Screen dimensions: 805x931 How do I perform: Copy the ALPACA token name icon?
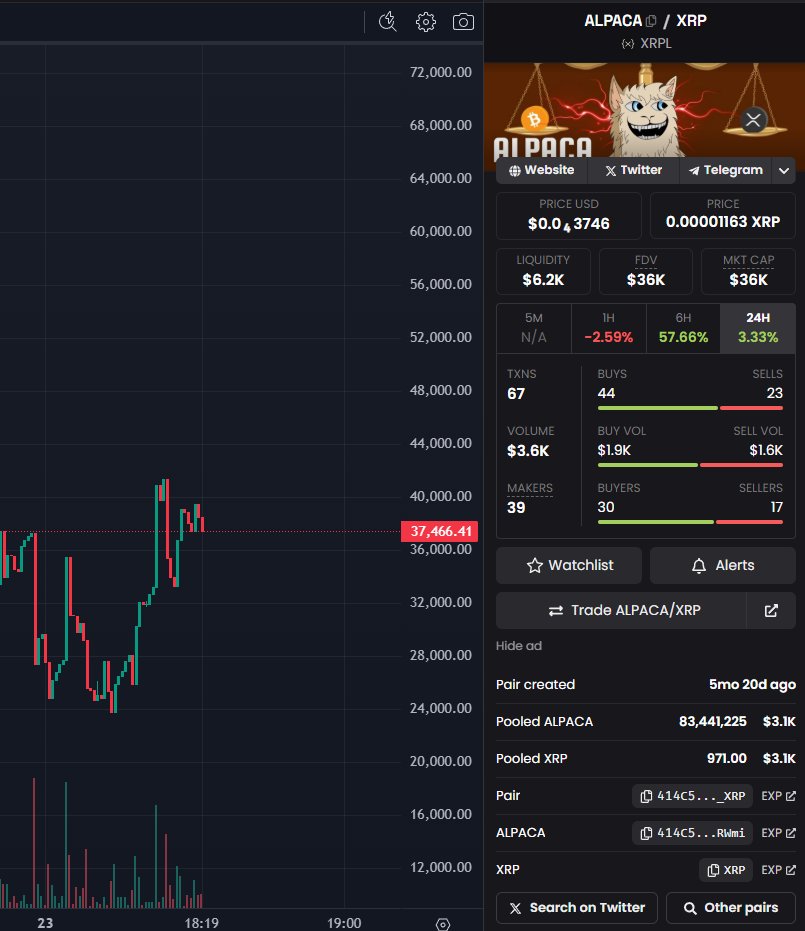[651, 21]
